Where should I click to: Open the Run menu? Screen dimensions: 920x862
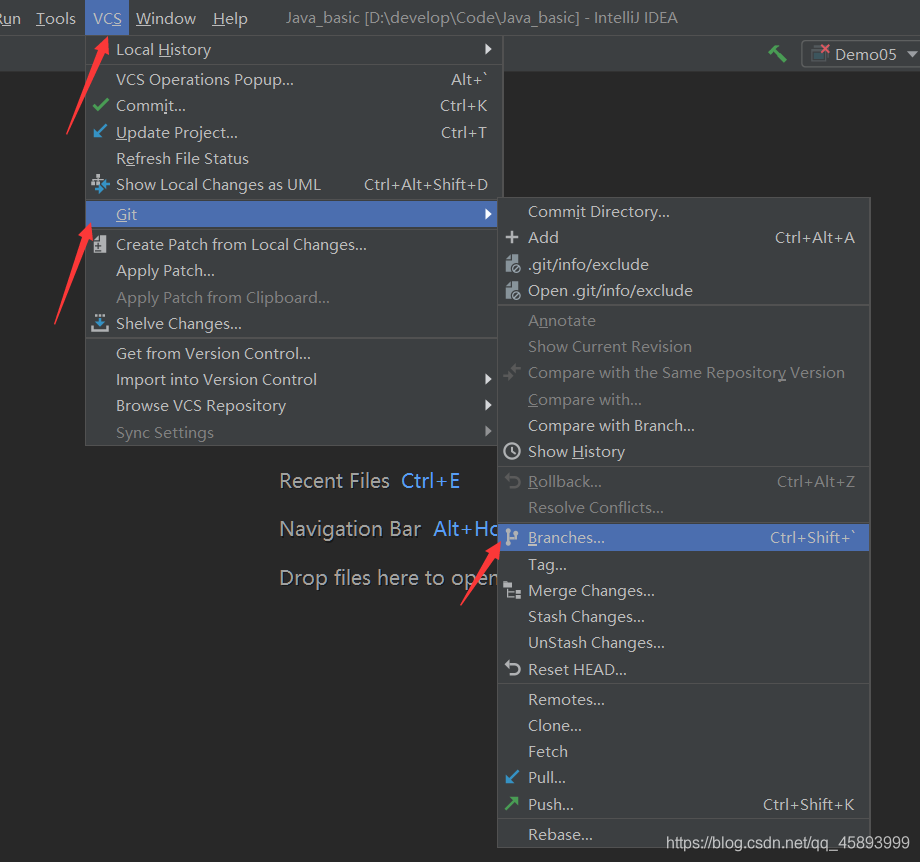tap(10, 18)
